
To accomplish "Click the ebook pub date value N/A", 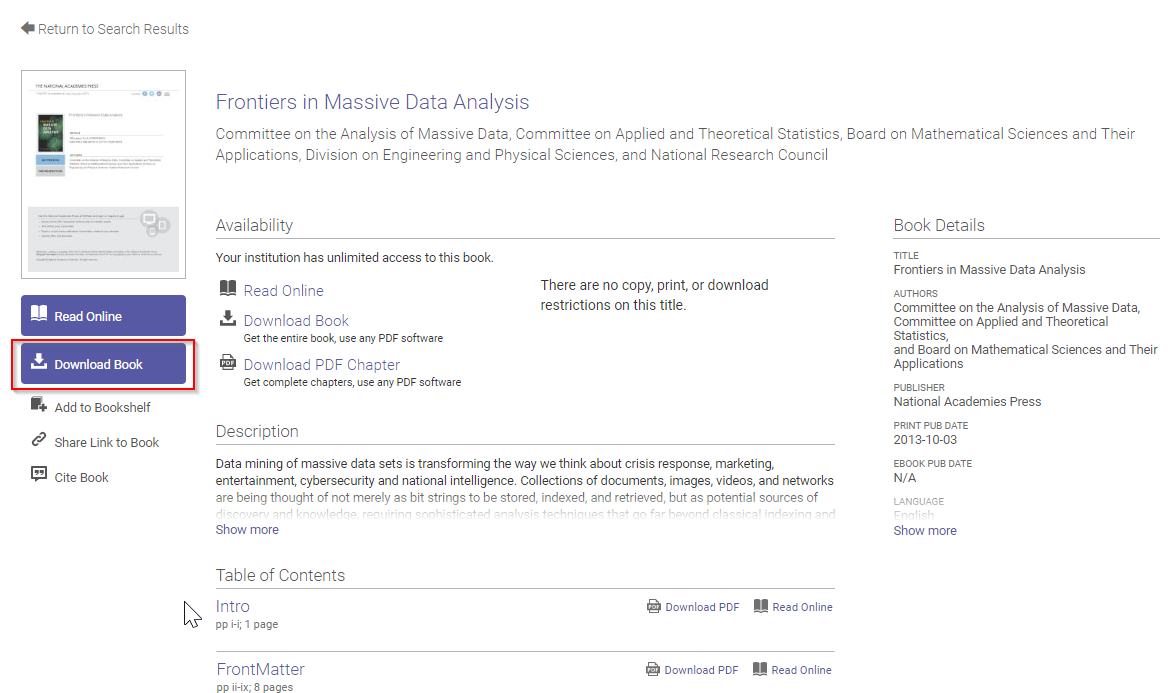I will (904, 478).
